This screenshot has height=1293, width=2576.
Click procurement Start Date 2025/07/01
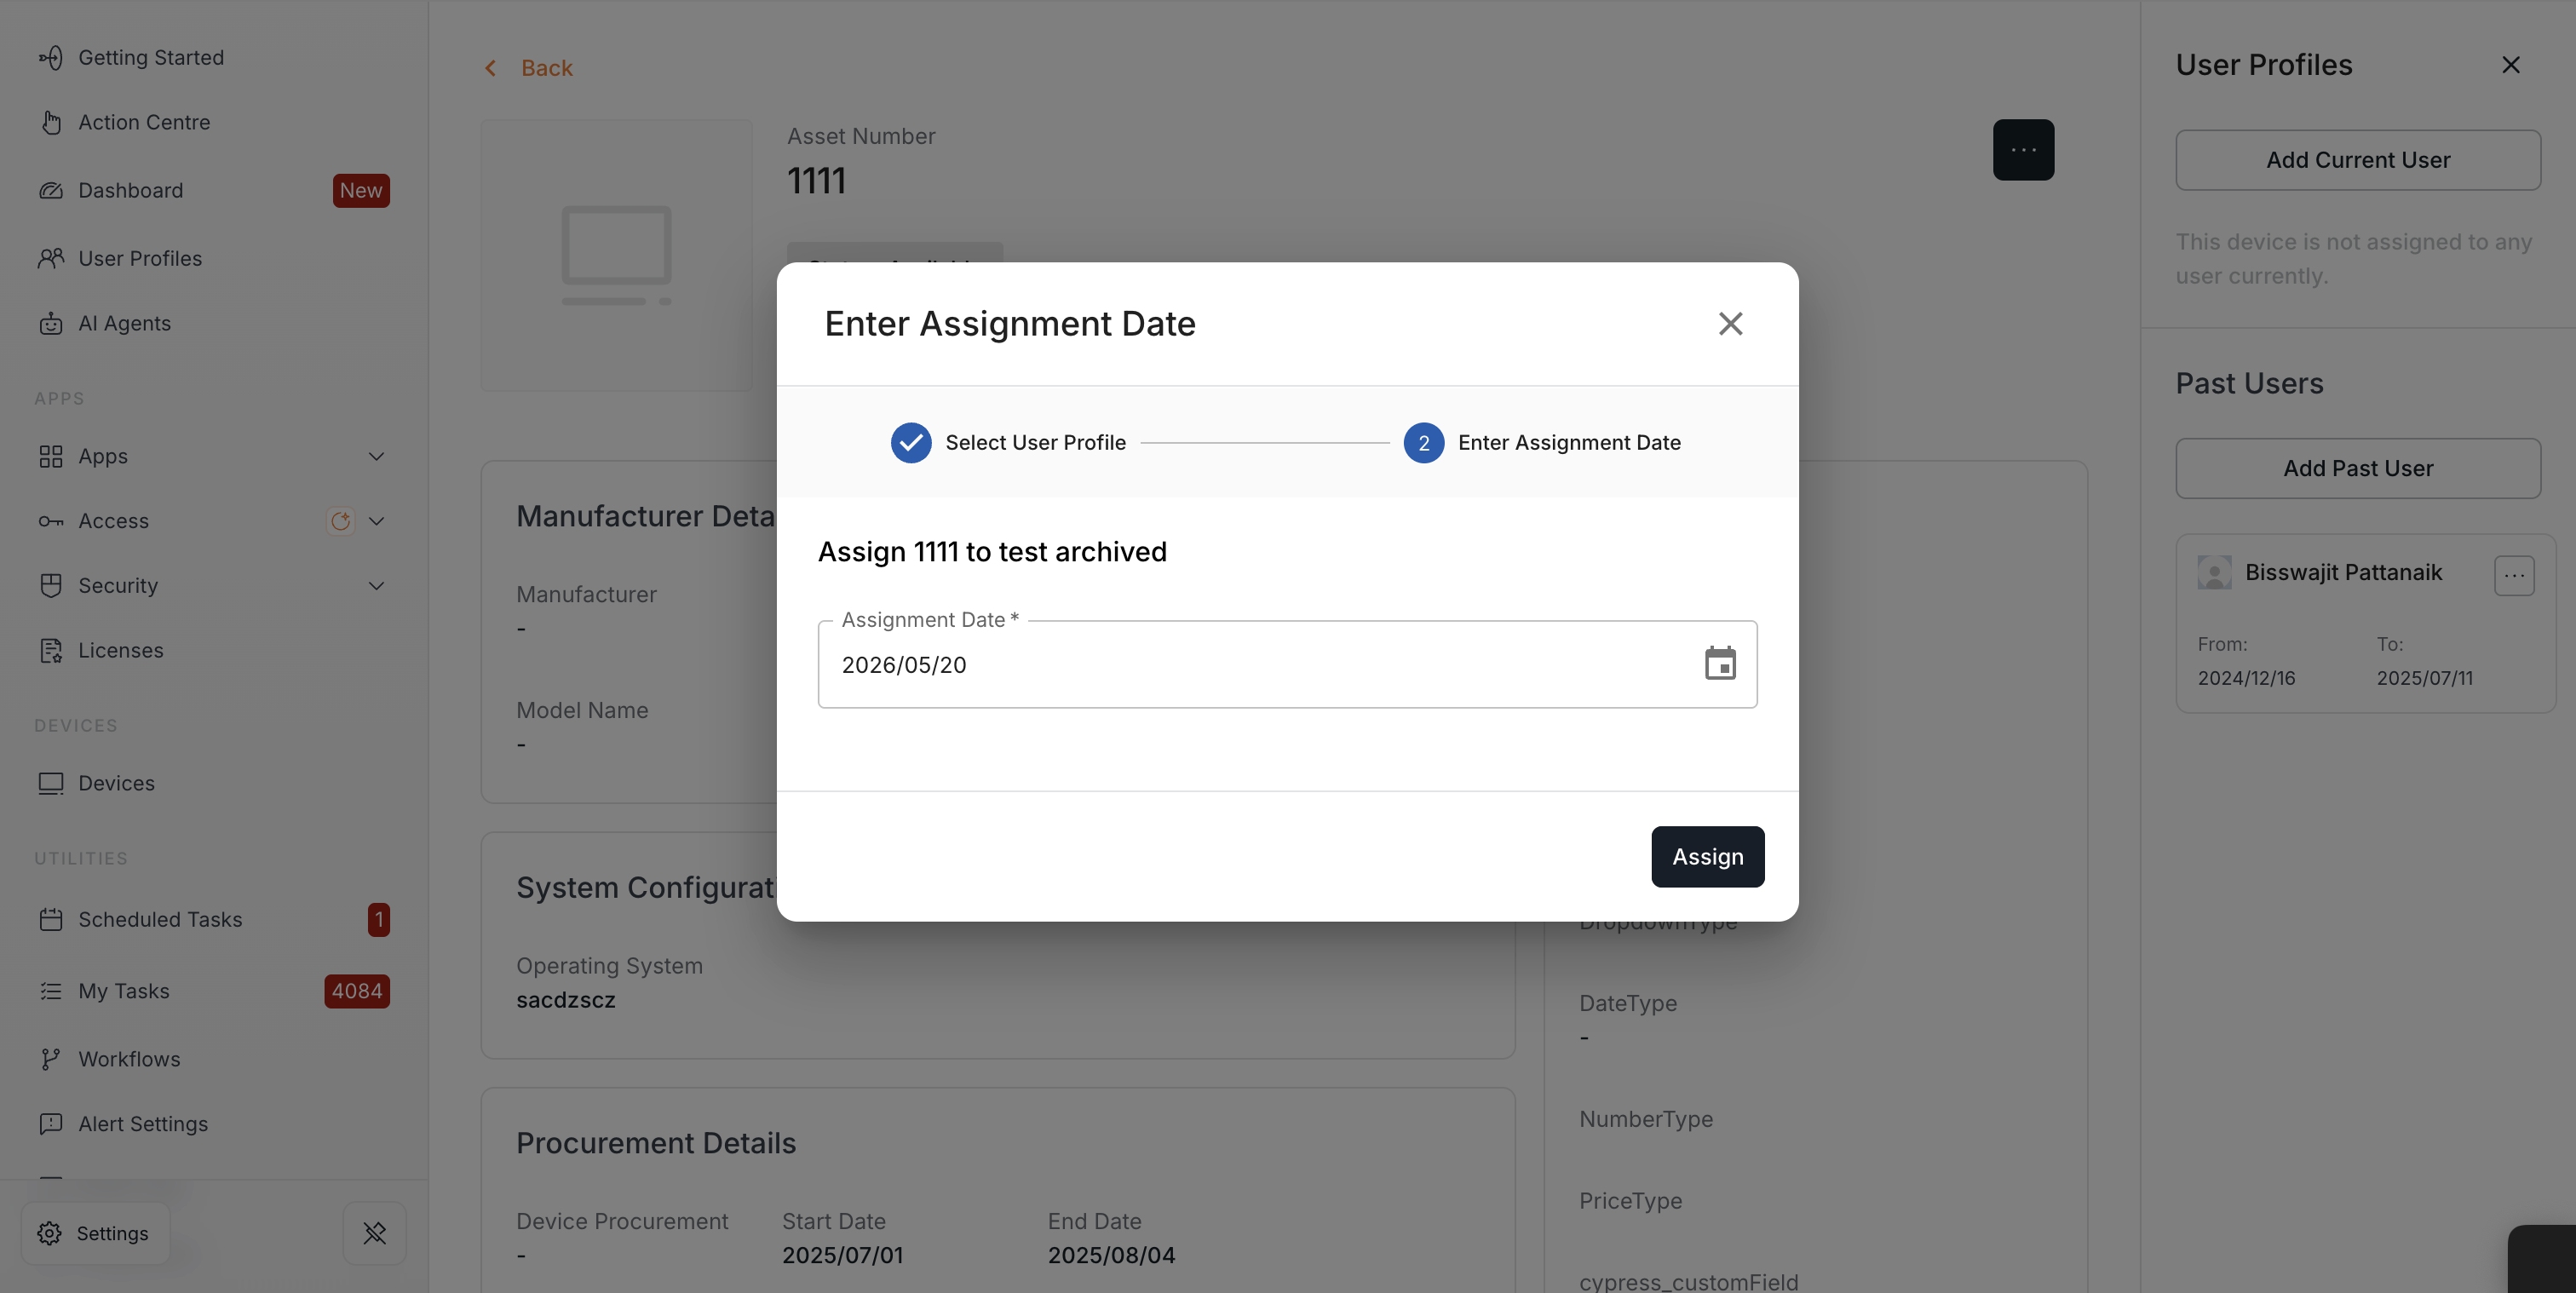pos(842,1255)
